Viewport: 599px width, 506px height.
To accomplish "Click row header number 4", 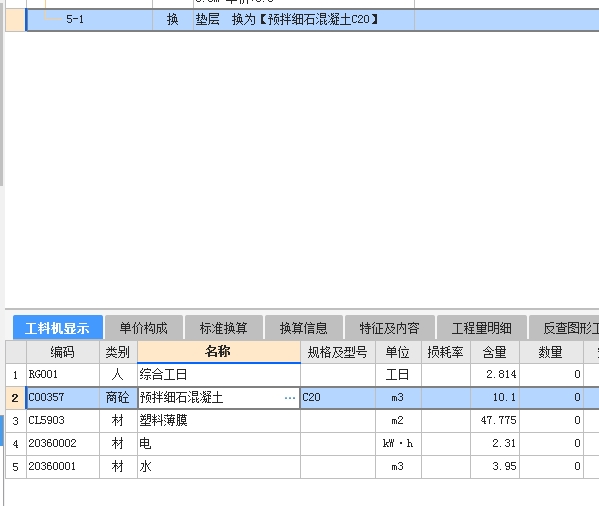I will [15, 444].
